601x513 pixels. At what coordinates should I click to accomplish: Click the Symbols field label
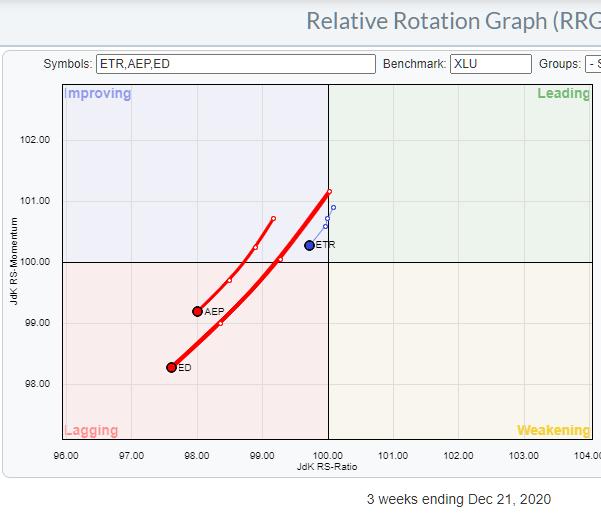tap(67, 64)
